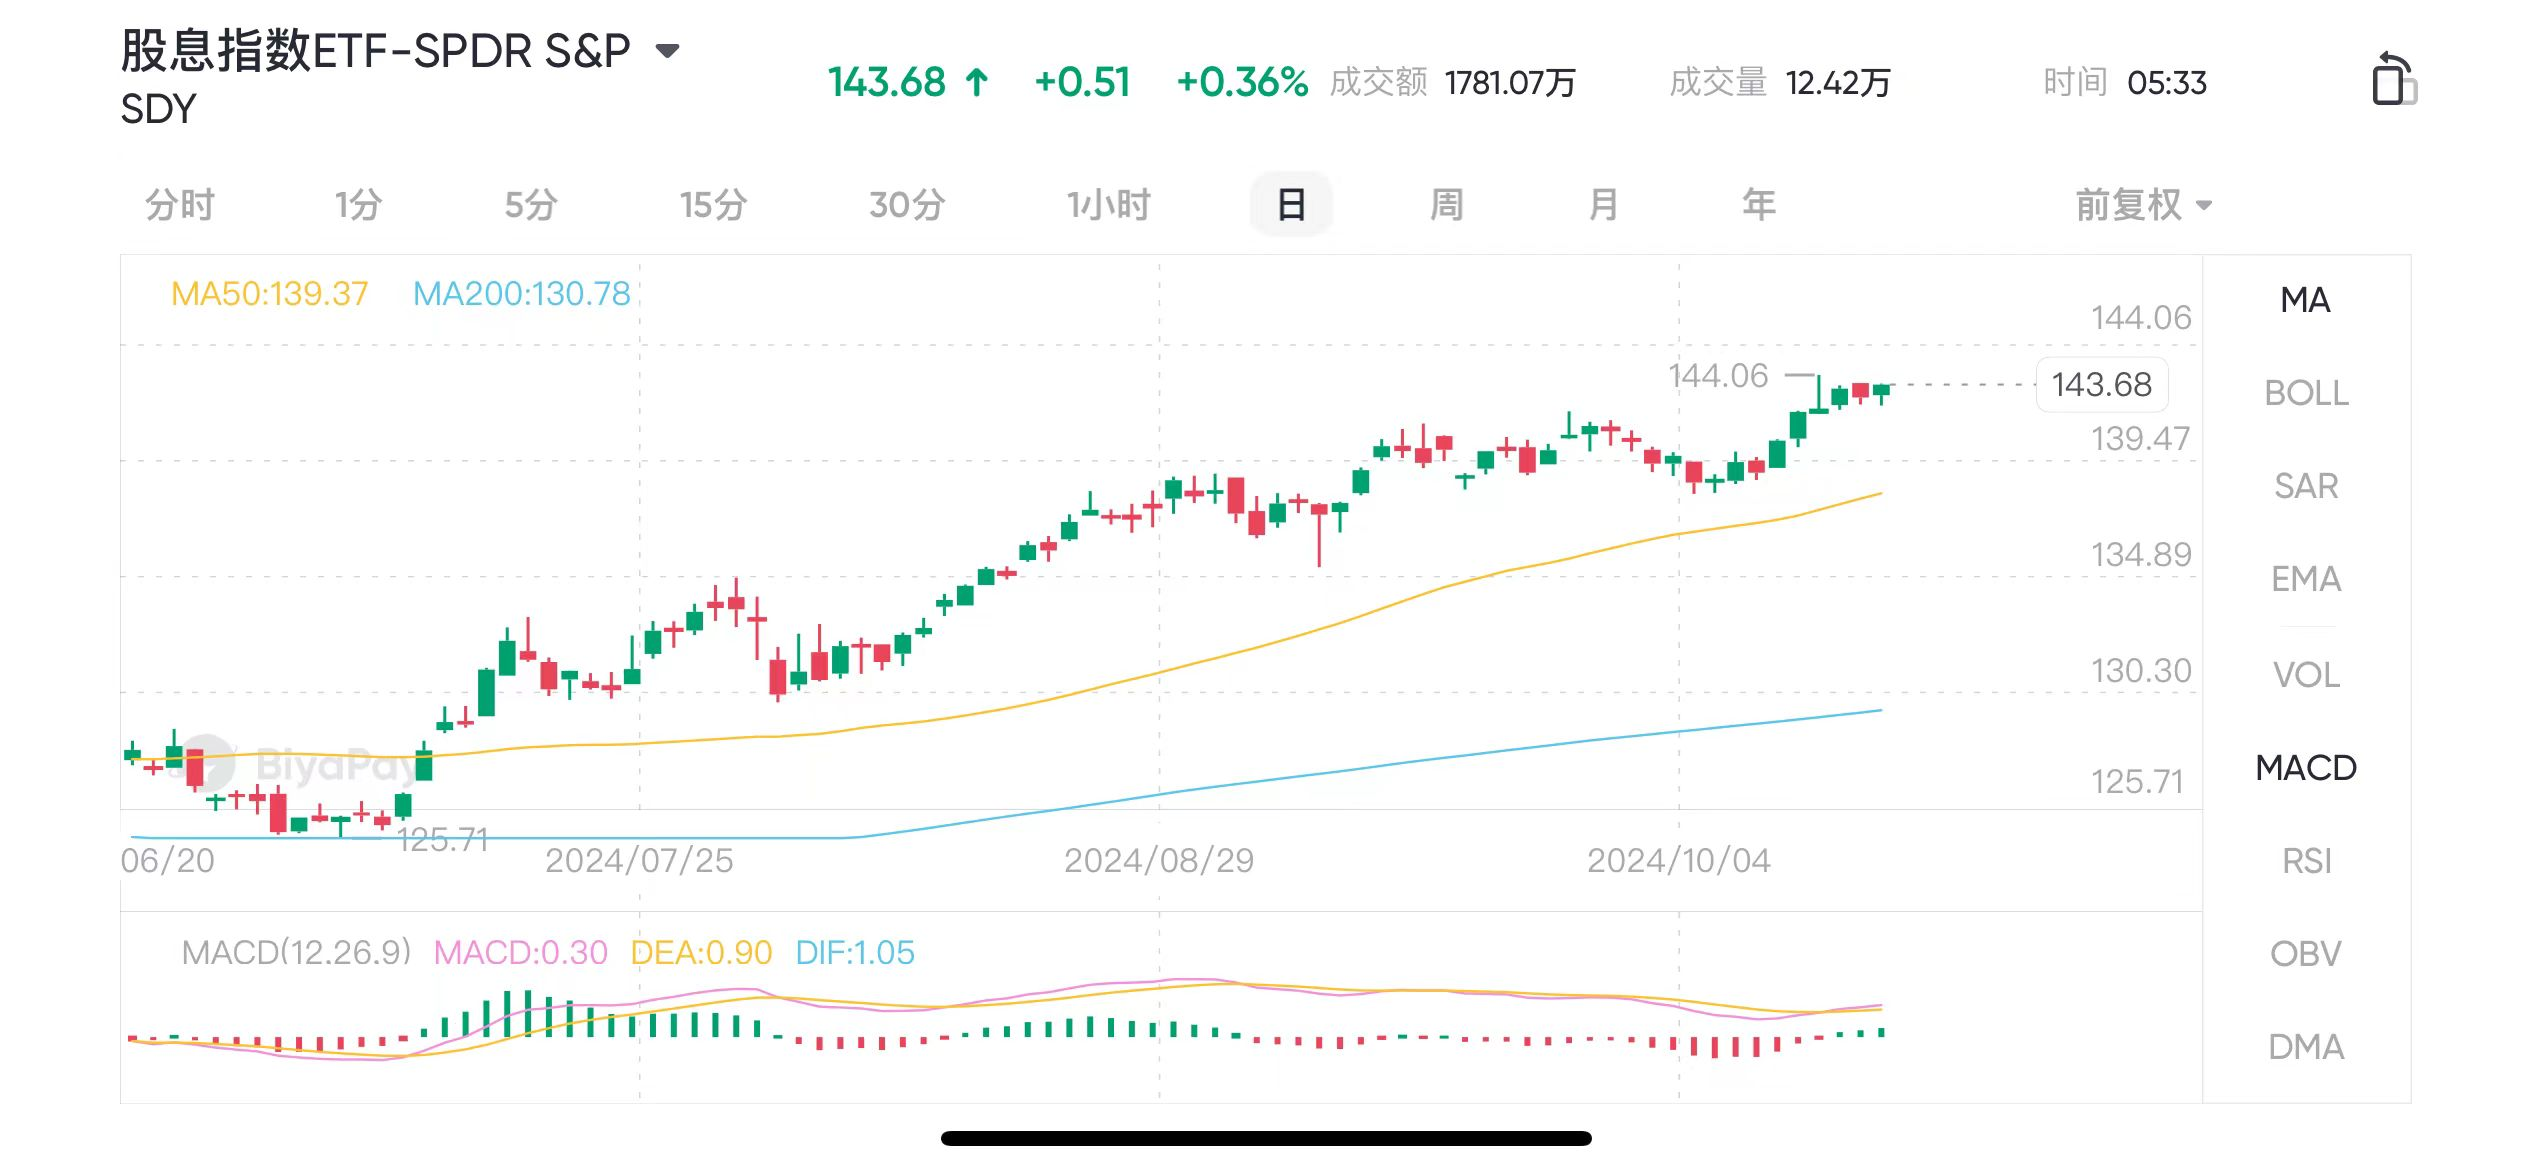The height and width of the screenshot is (1170, 2532).
Task: Click the latest candlestick on the chart
Action: [1882, 393]
